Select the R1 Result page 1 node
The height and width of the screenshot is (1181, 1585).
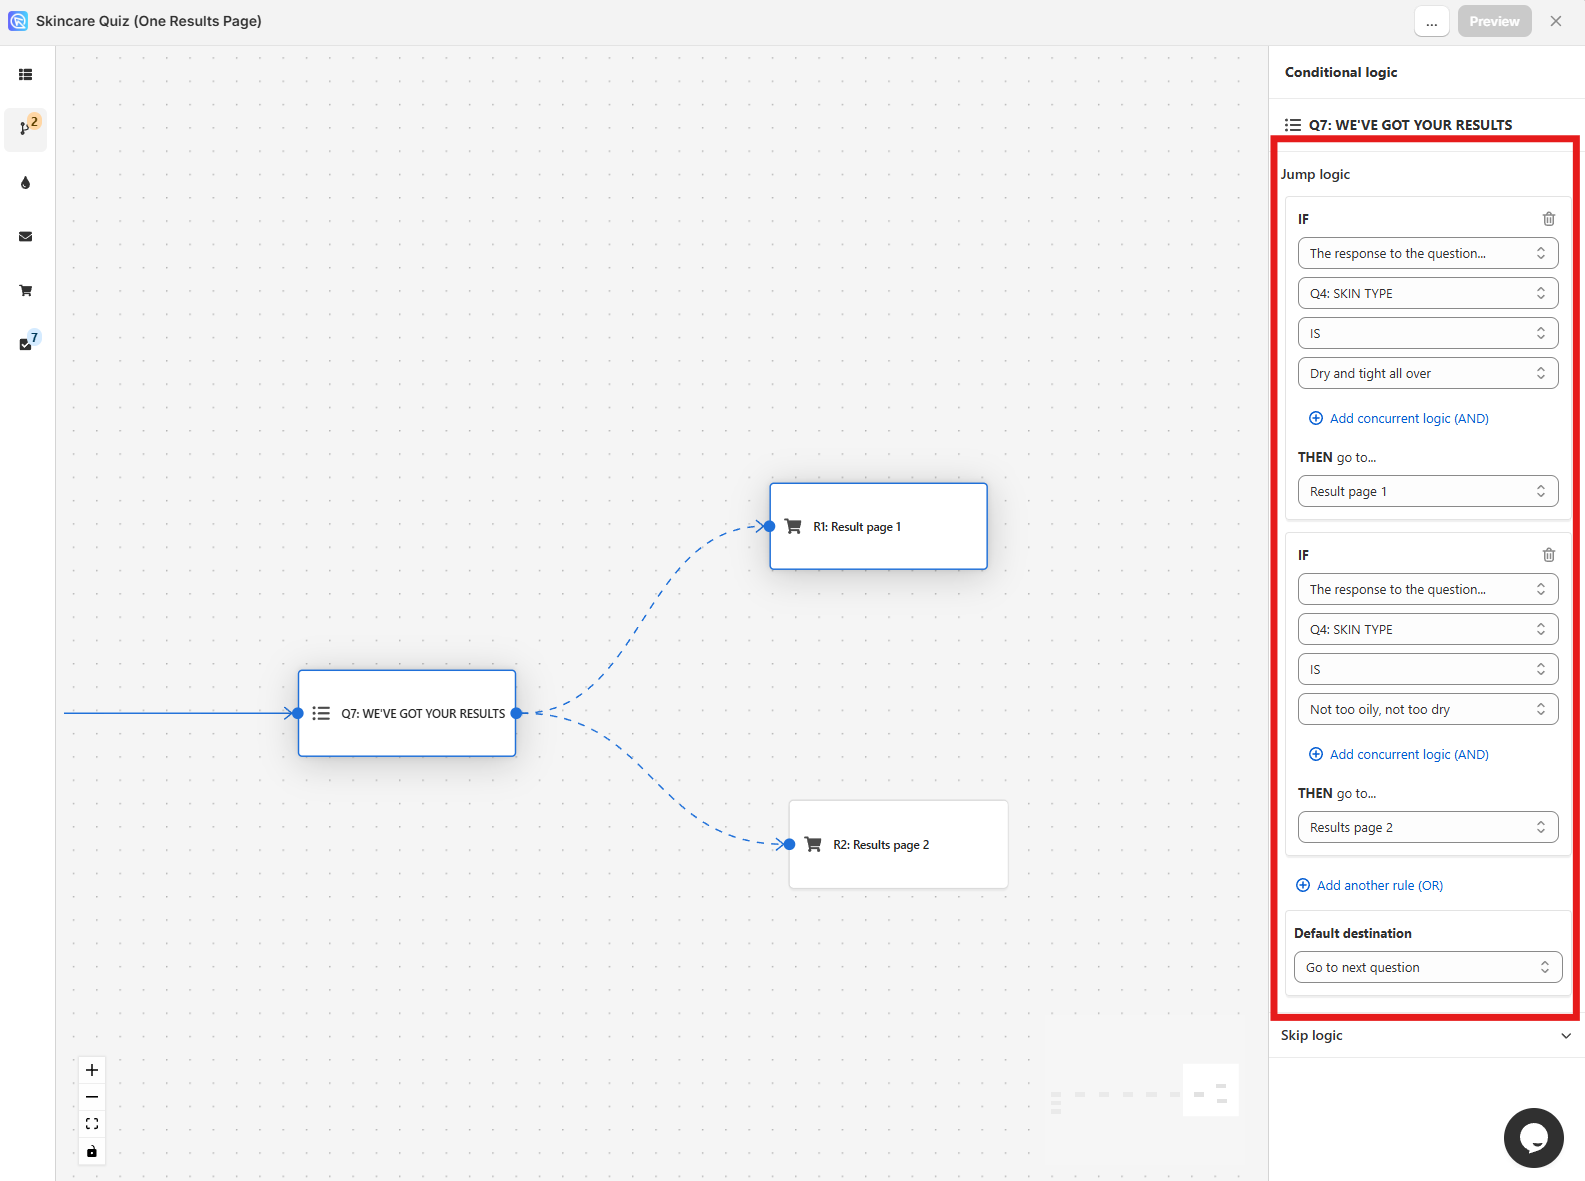tap(878, 526)
